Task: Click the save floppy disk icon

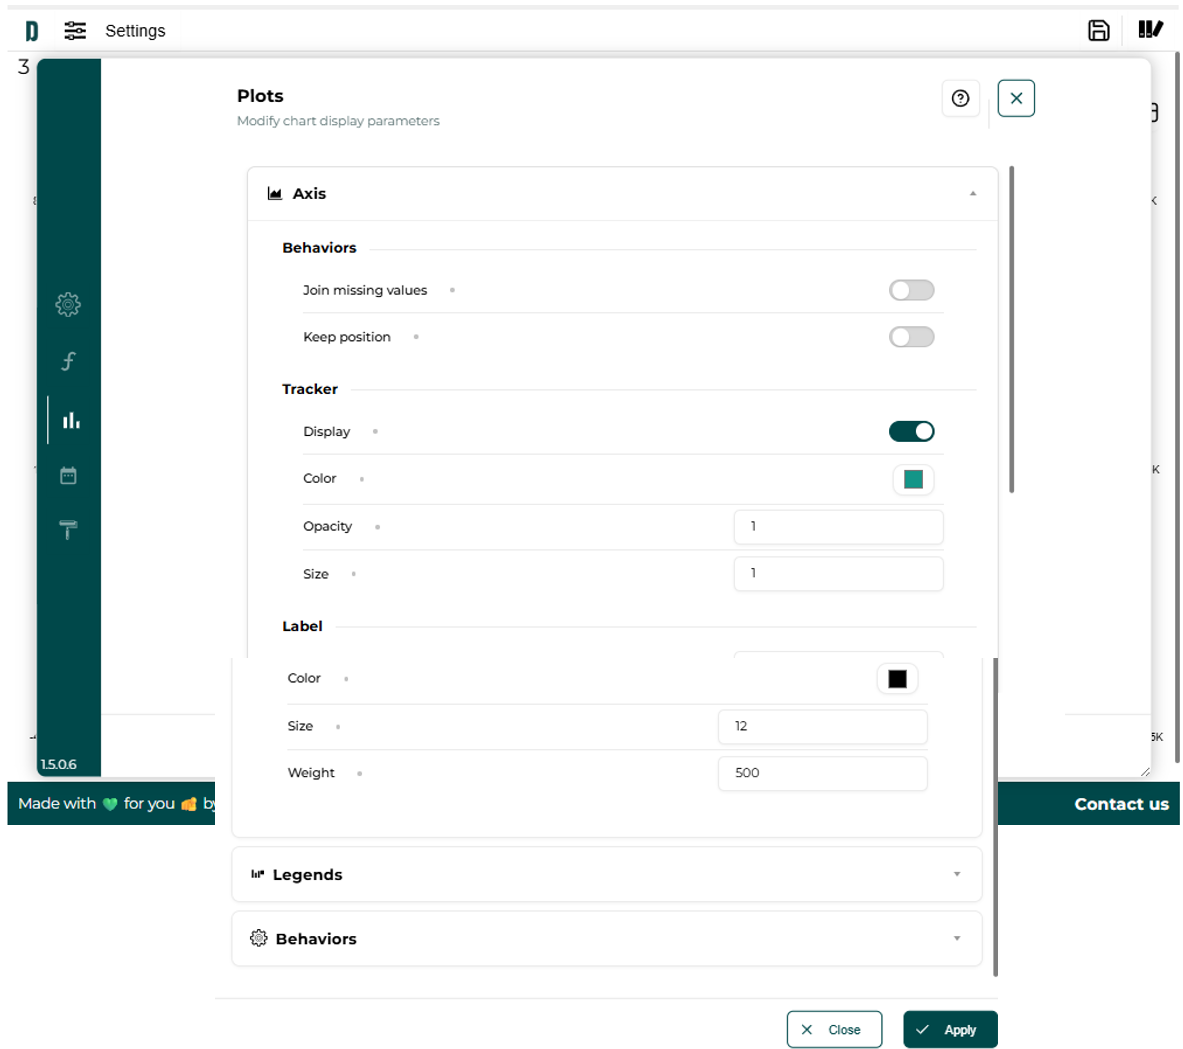Action: point(1098,30)
